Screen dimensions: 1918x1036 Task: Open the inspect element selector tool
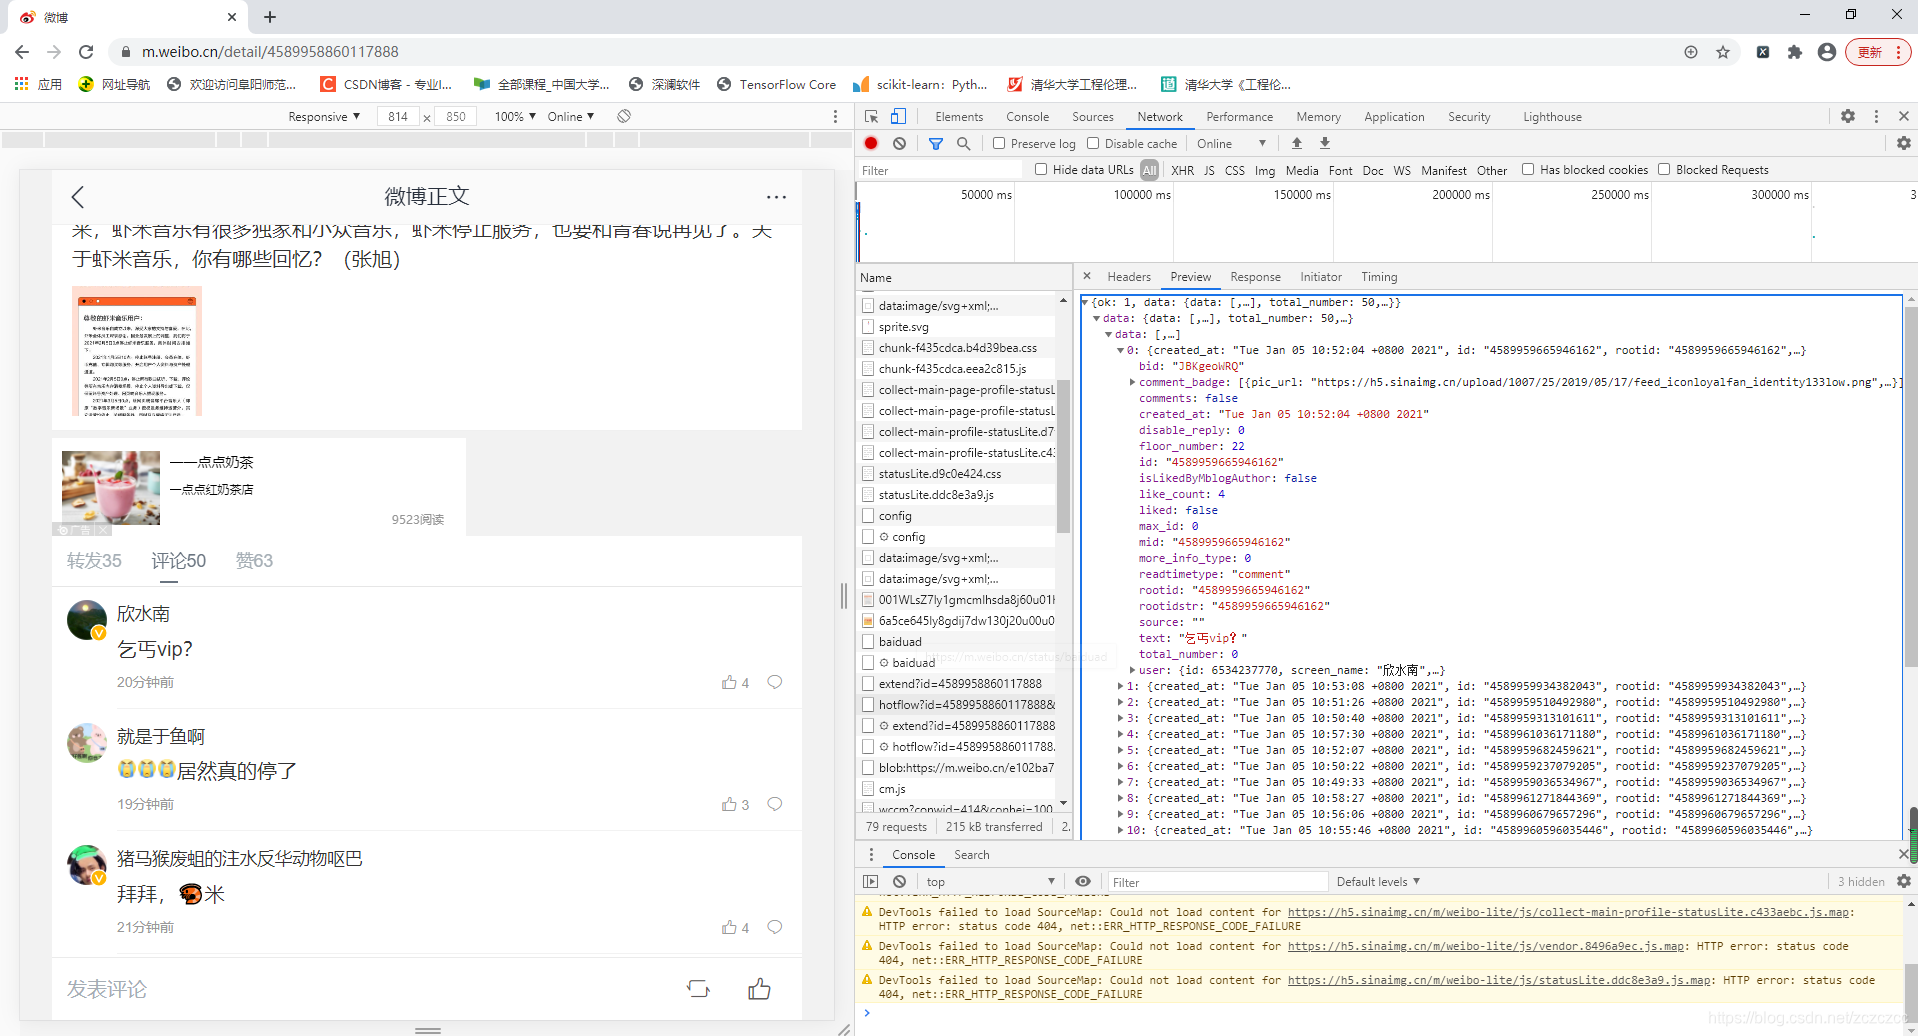872,116
